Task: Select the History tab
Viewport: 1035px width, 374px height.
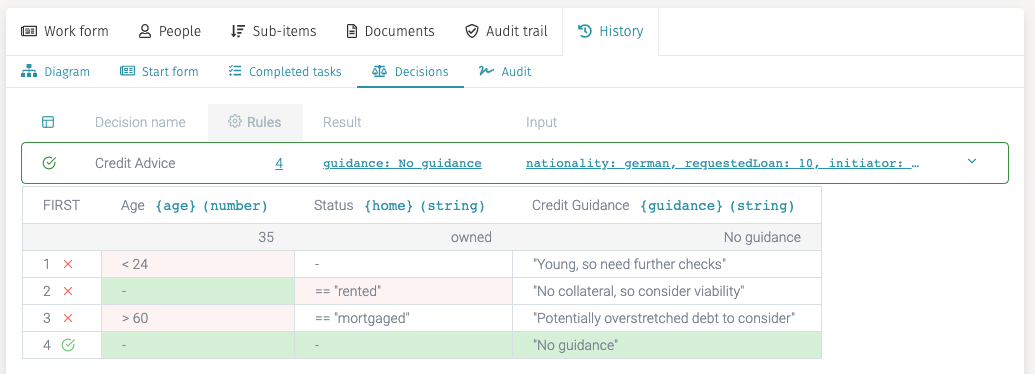Action: (610, 31)
